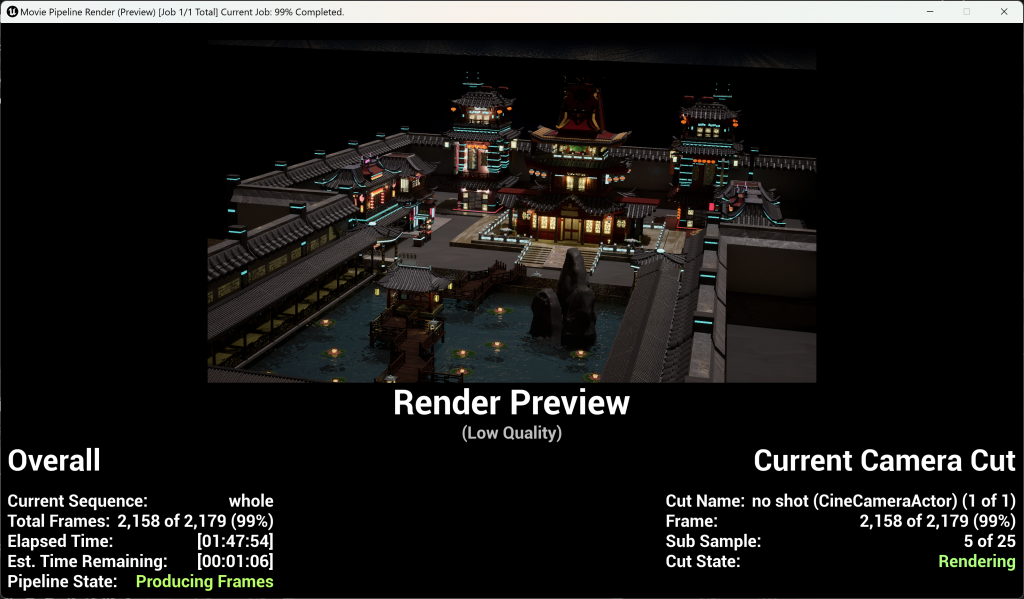1024x599 pixels.
Task: Click sub sample value '5 of 25'
Action: click(x=990, y=542)
